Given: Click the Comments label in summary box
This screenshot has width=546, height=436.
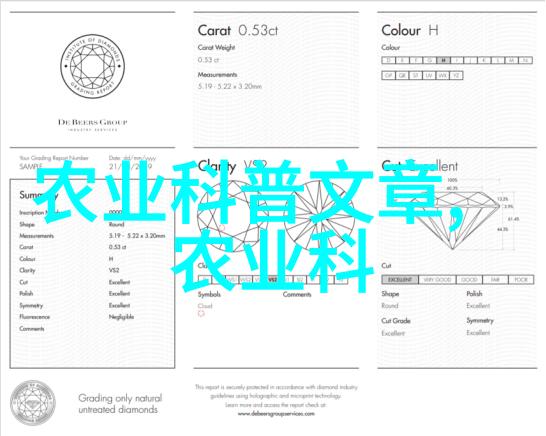Looking at the screenshot, I should point(32,328).
